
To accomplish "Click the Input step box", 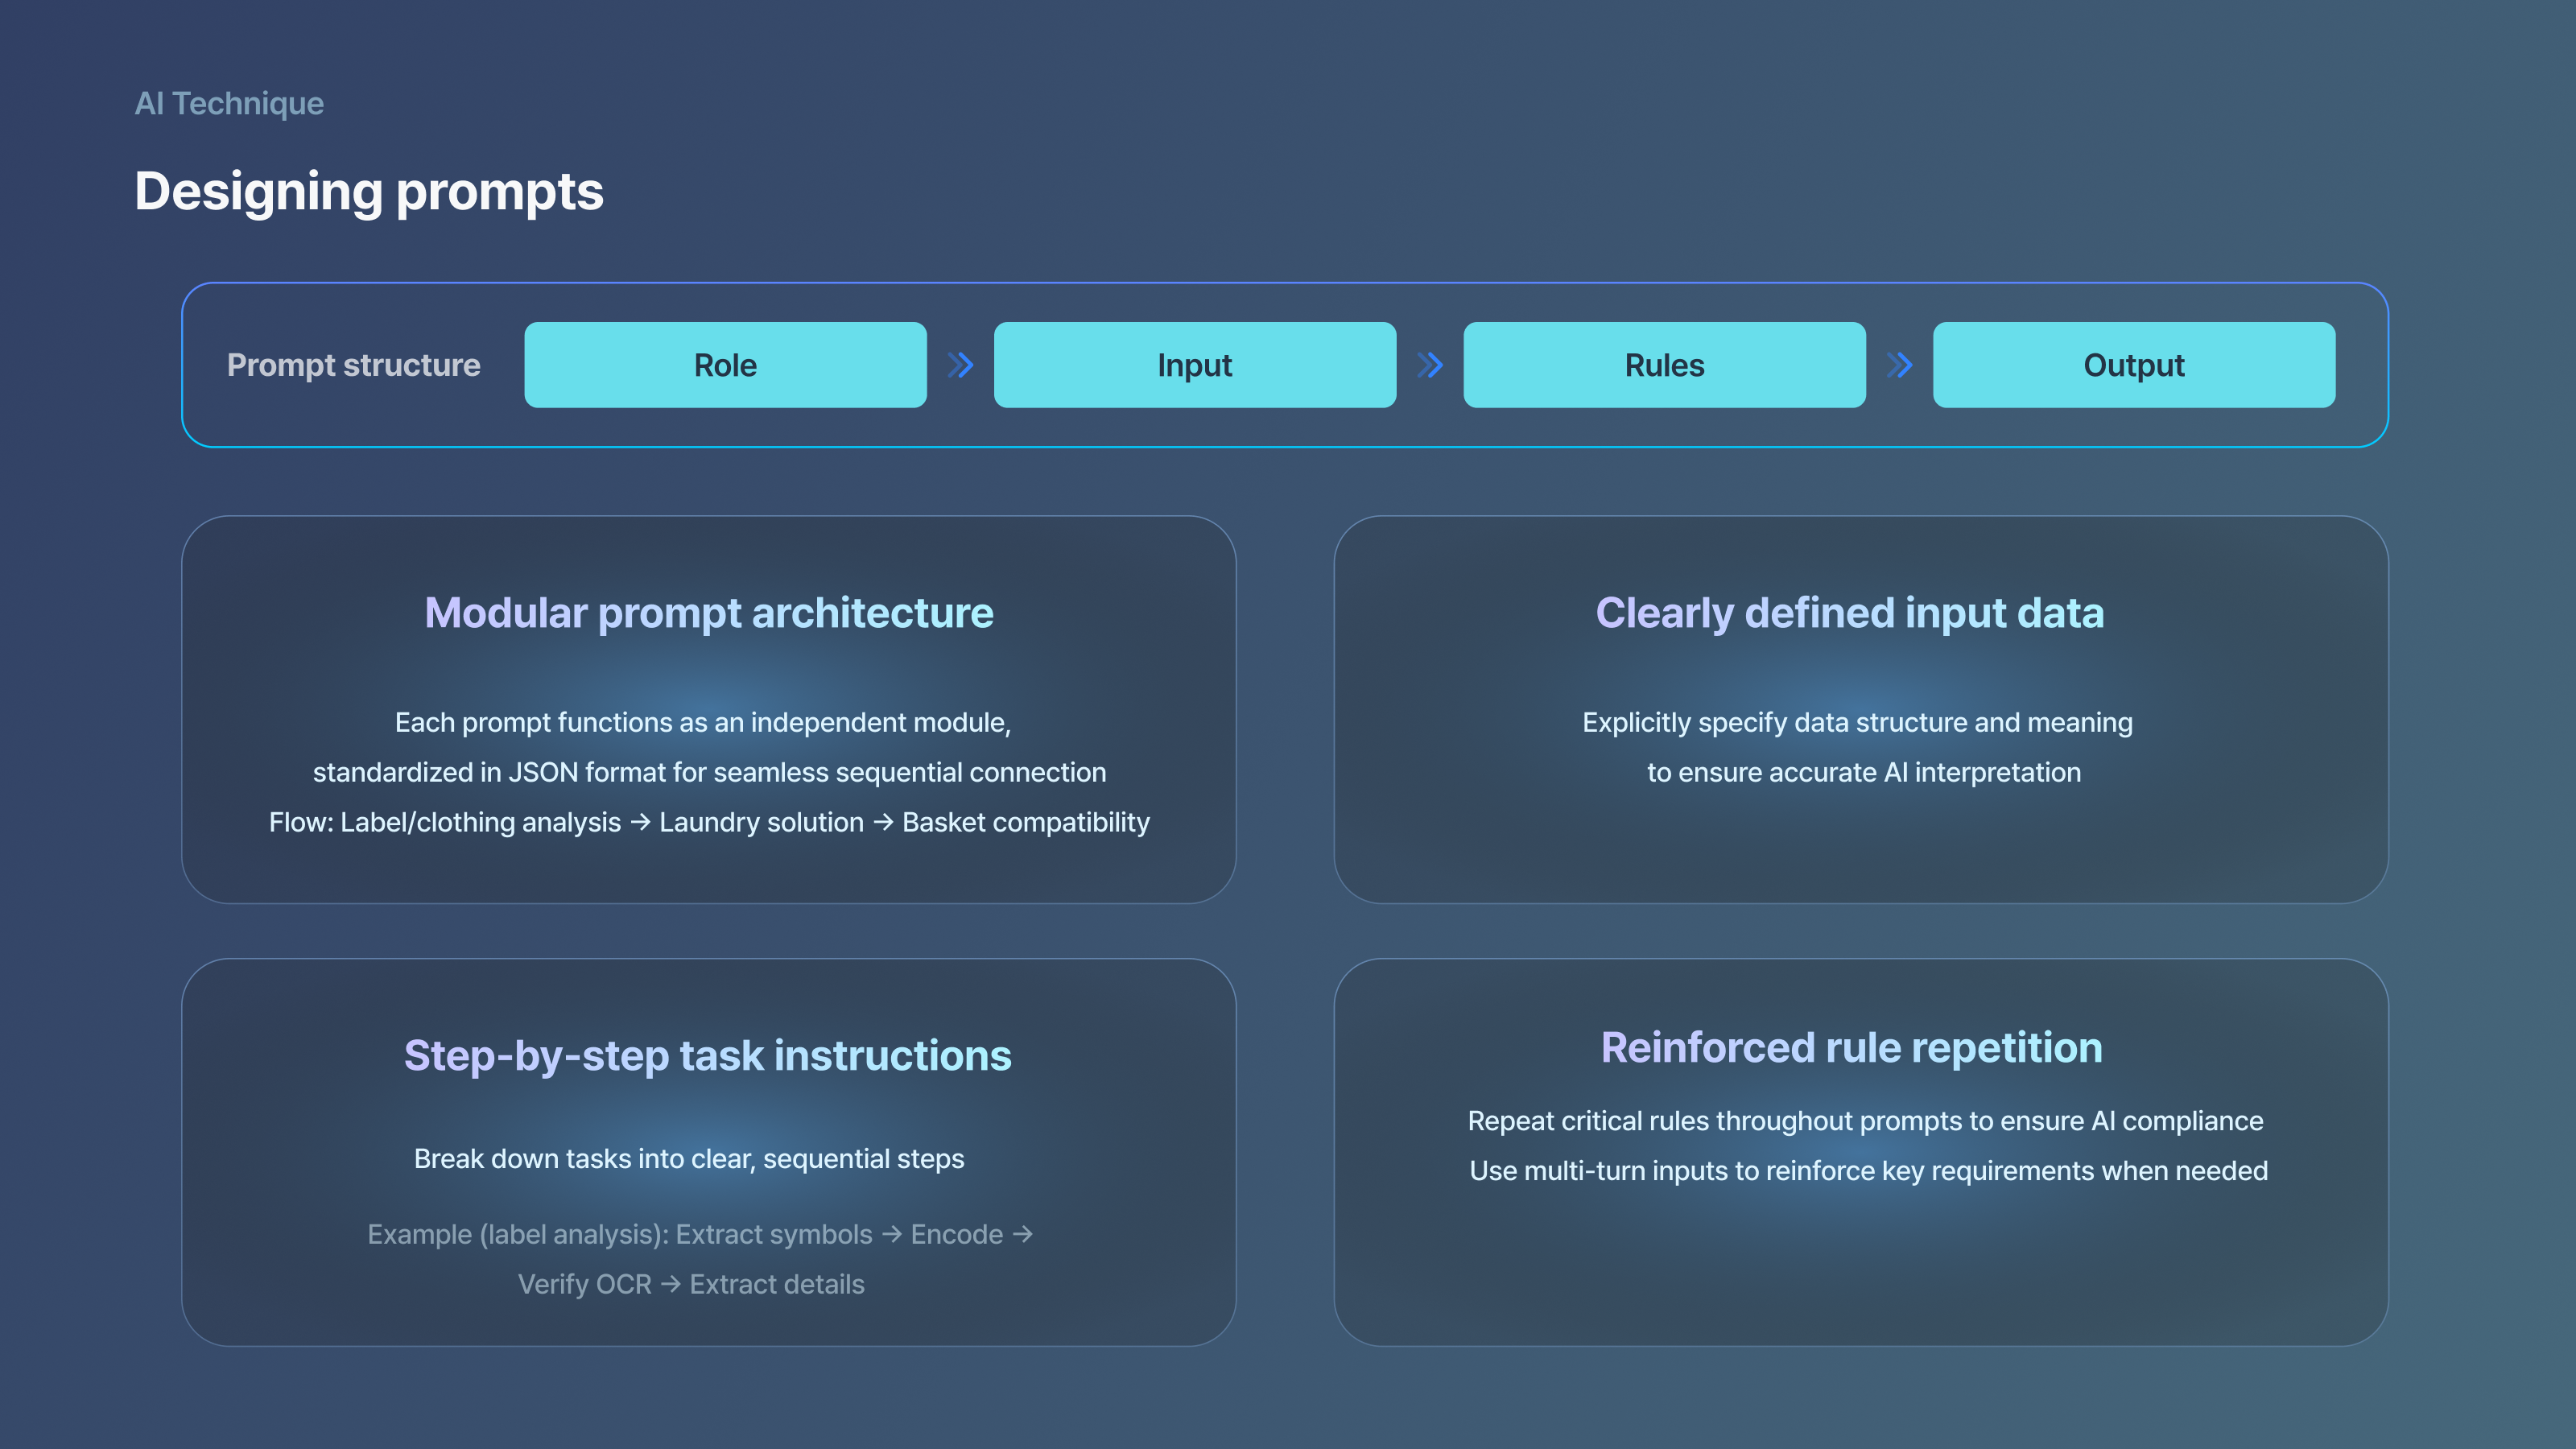I will [1194, 365].
